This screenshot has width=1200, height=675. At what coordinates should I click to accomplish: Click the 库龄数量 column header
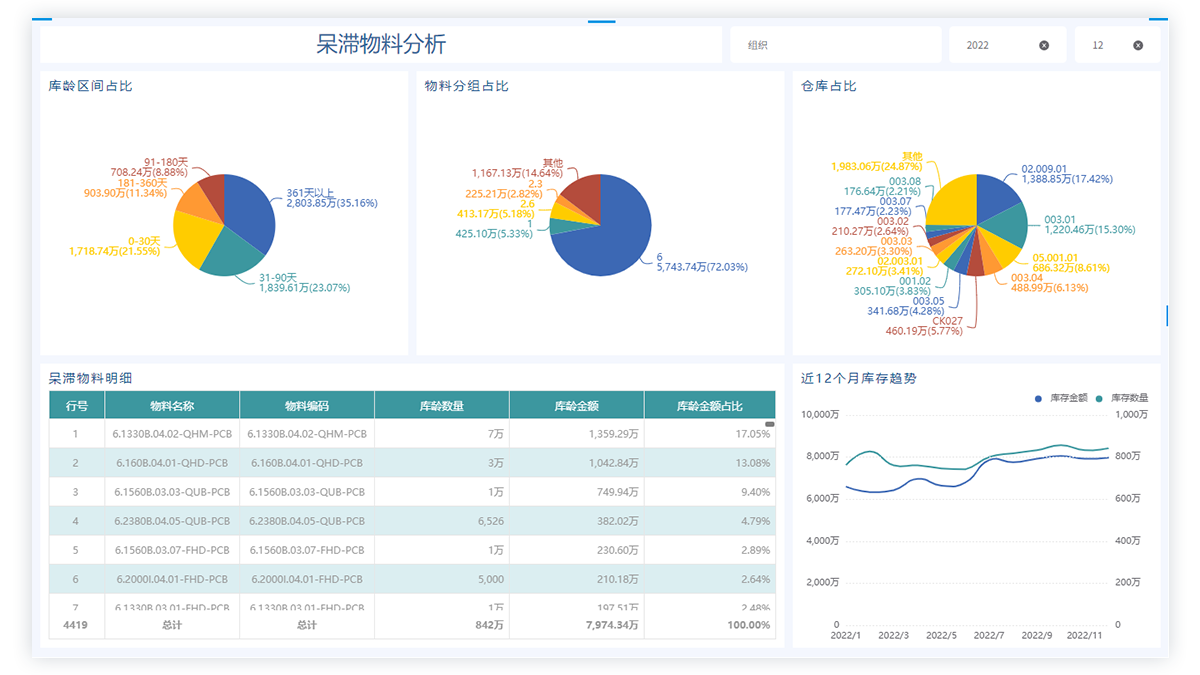[x=441, y=406]
